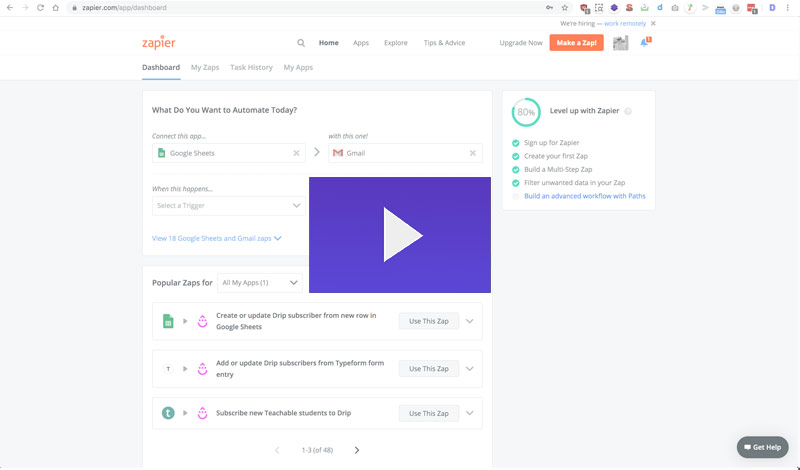The image size is (800, 470).
Task: Switch to the My Zaps tab
Action: pos(205,67)
